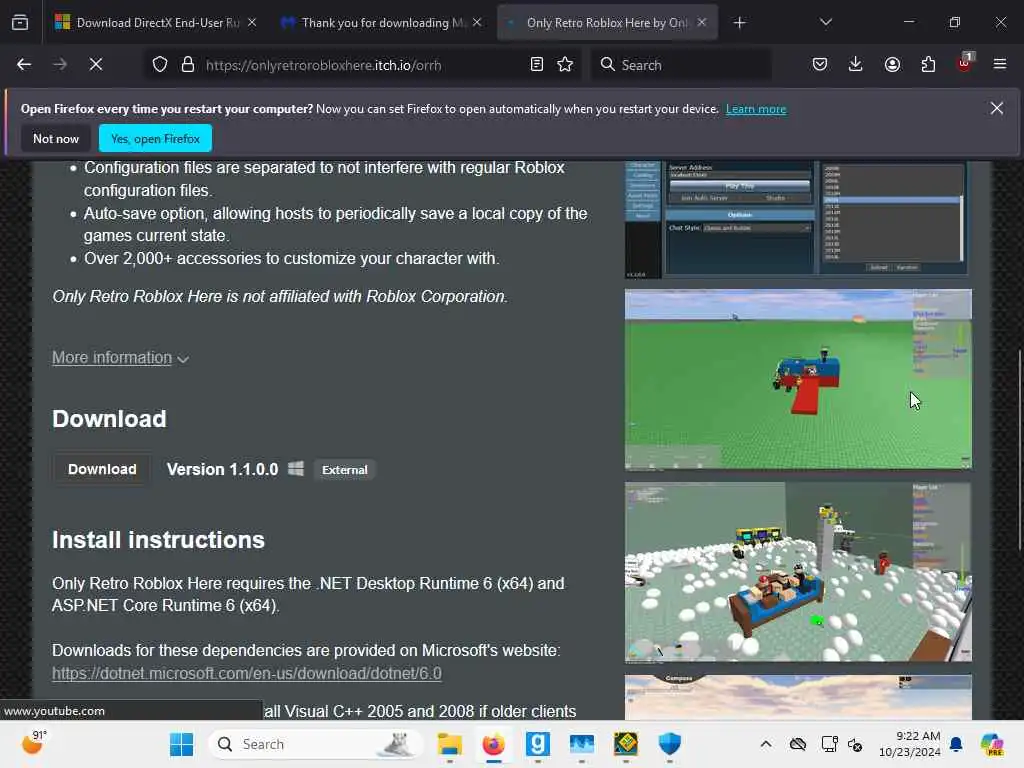
Task: Open the launcher settings screenshot thumbnail
Action: pyautogui.click(x=798, y=219)
